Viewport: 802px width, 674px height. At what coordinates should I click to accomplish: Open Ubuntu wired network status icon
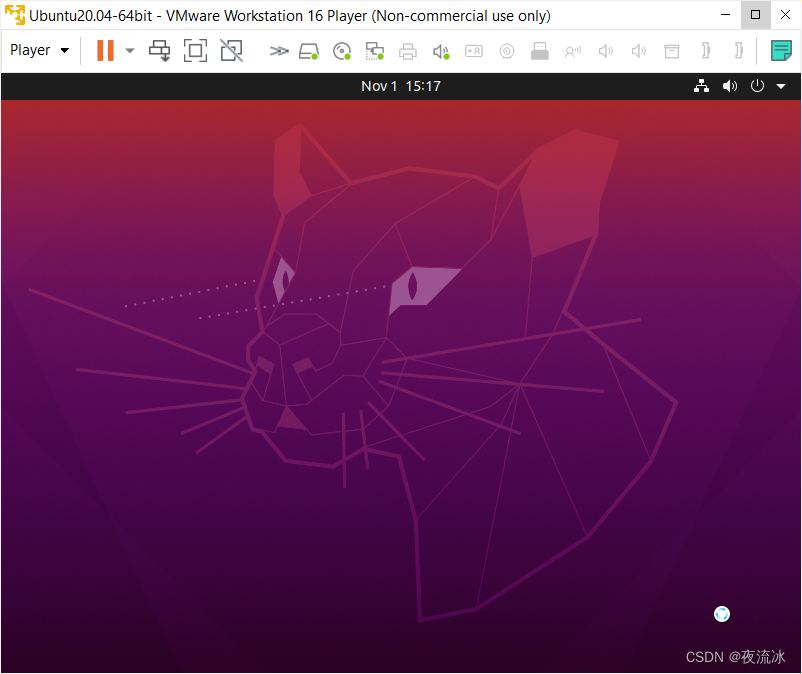pyautogui.click(x=701, y=86)
